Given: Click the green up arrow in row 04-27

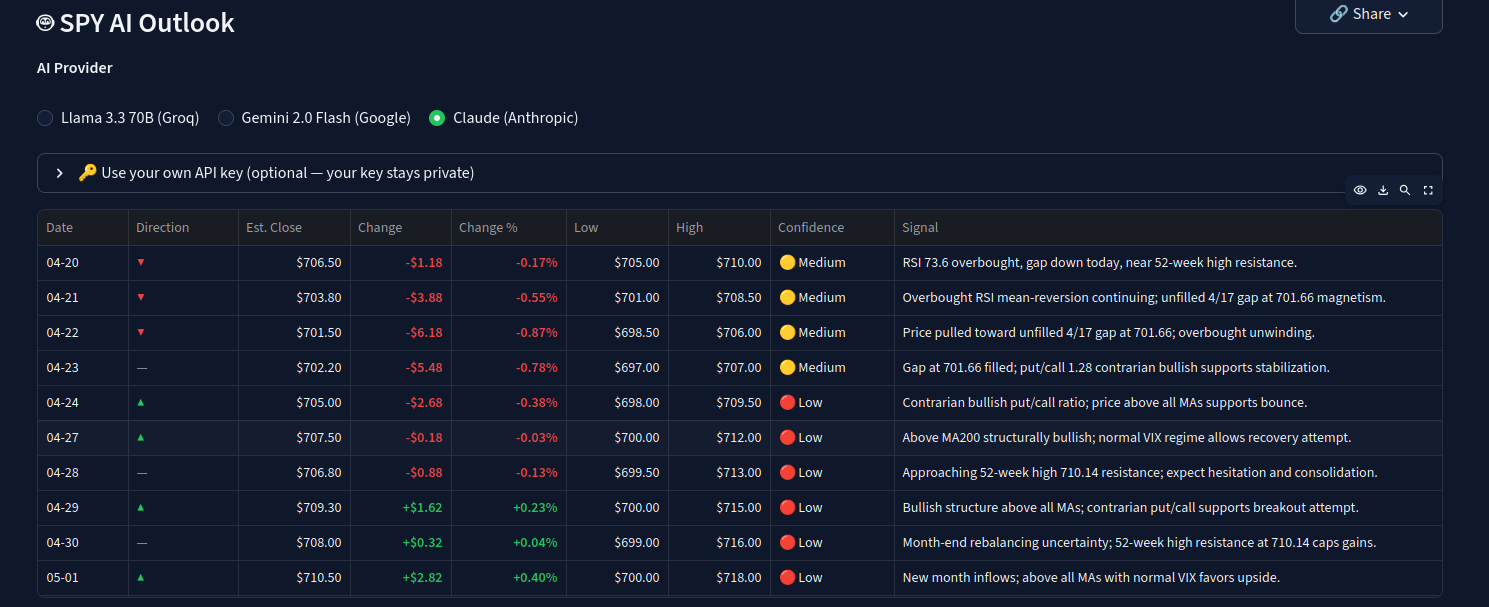Looking at the screenshot, I should coord(141,437).
